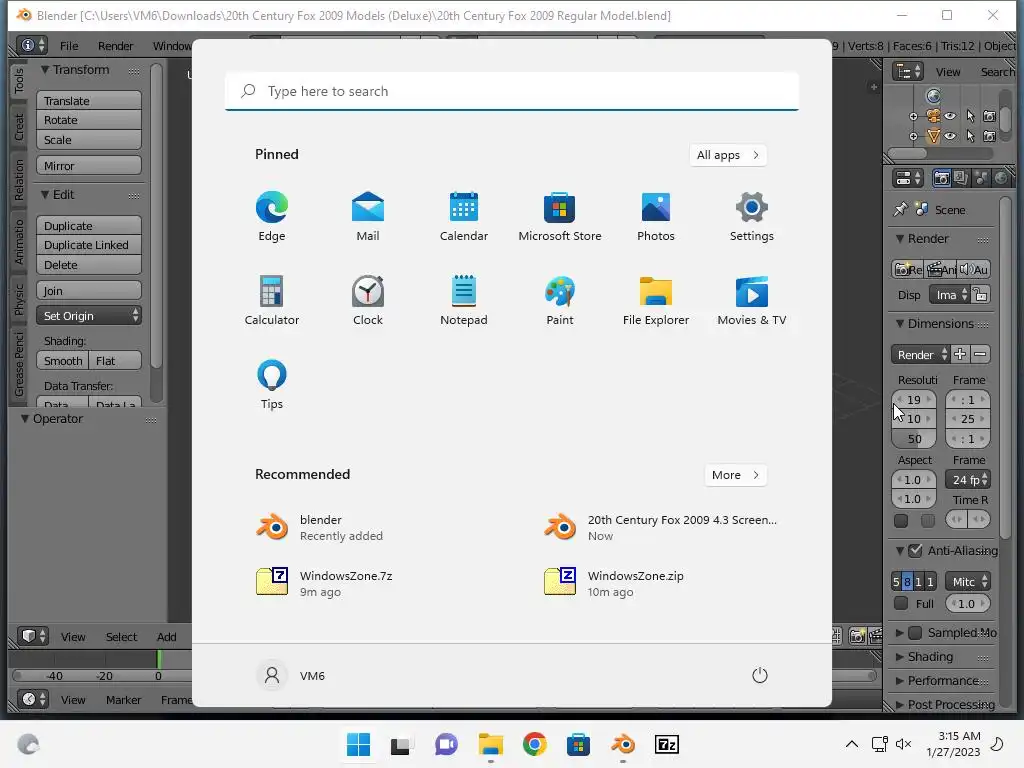The height and width of the screenshot is (768, 1024).
Task: Open the Render menu in Blender header
Action: tap(115, 46)
